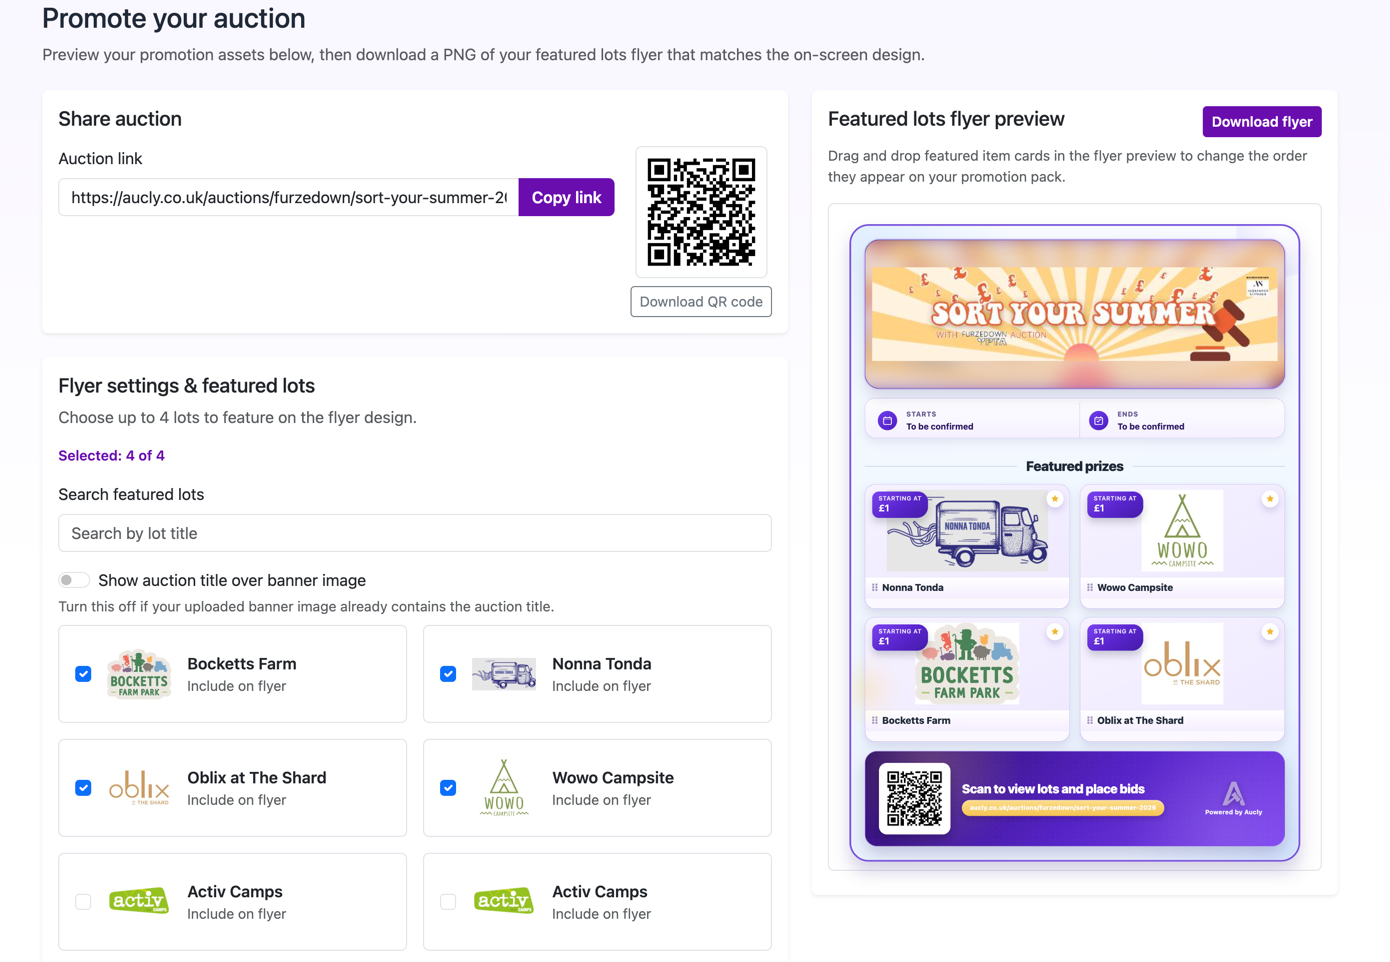Viewport: 1390px width, 962px height.
Task: Uncheck the Wowo Campsite checkbox
Action: click(x=448, y=788)
